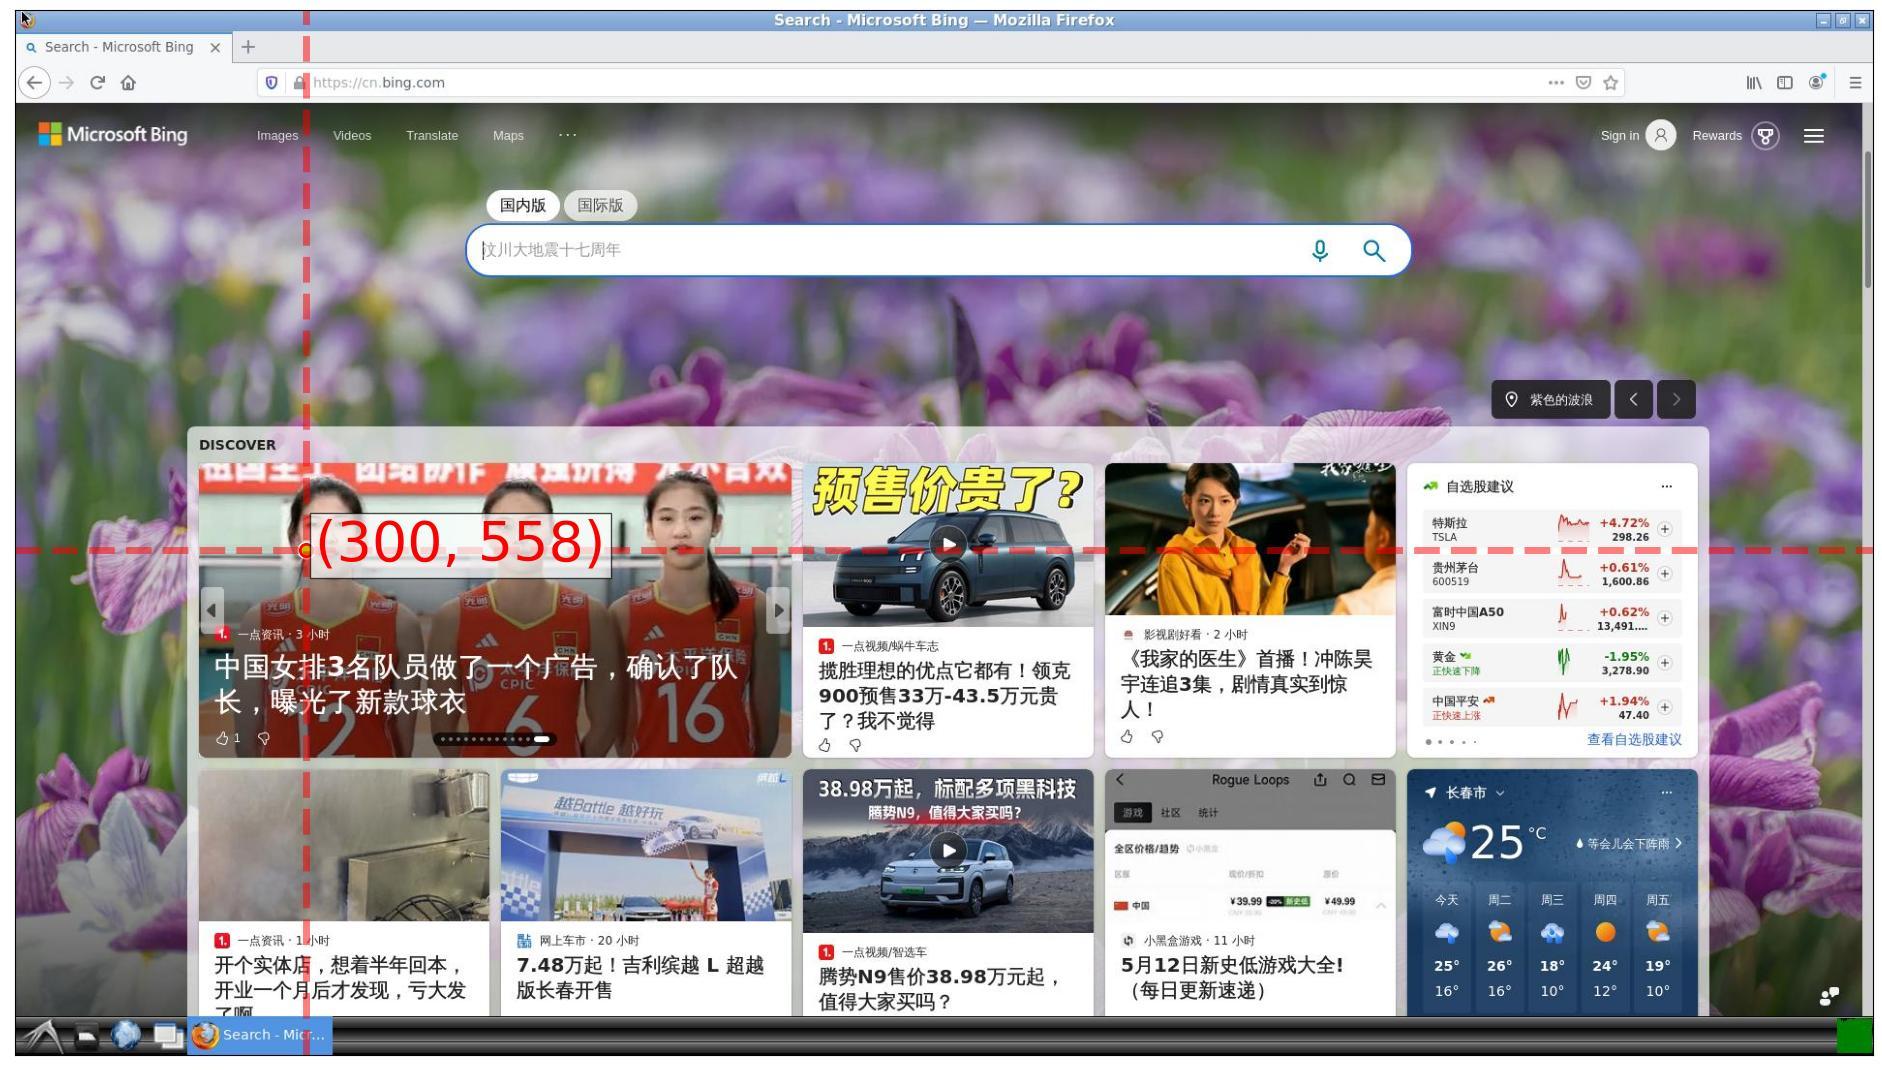This screenshot has height=1070, width=1882.
Task: Bookmark this page with the star icon
Action: (x=1610, y=83)
